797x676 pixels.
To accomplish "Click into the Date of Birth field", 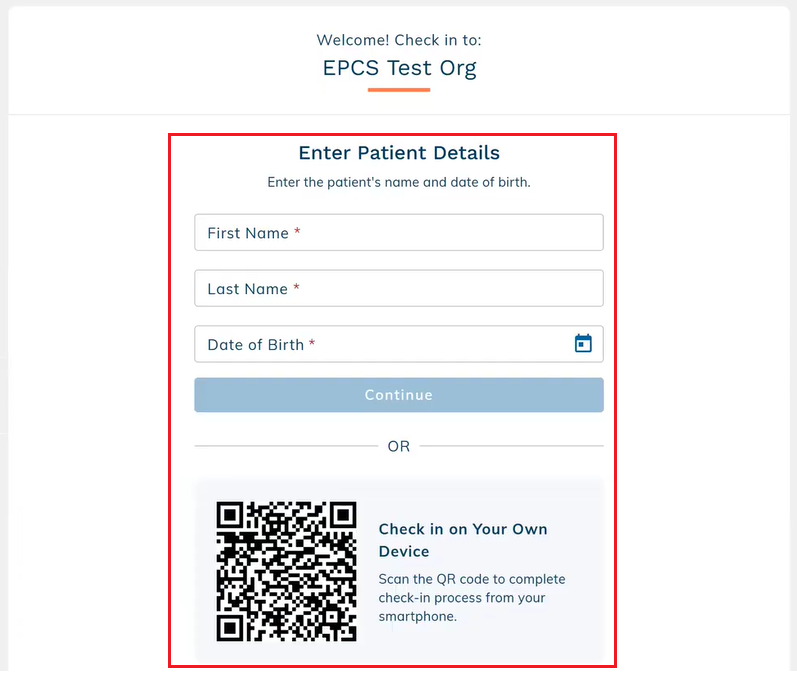I will (398, 344).
